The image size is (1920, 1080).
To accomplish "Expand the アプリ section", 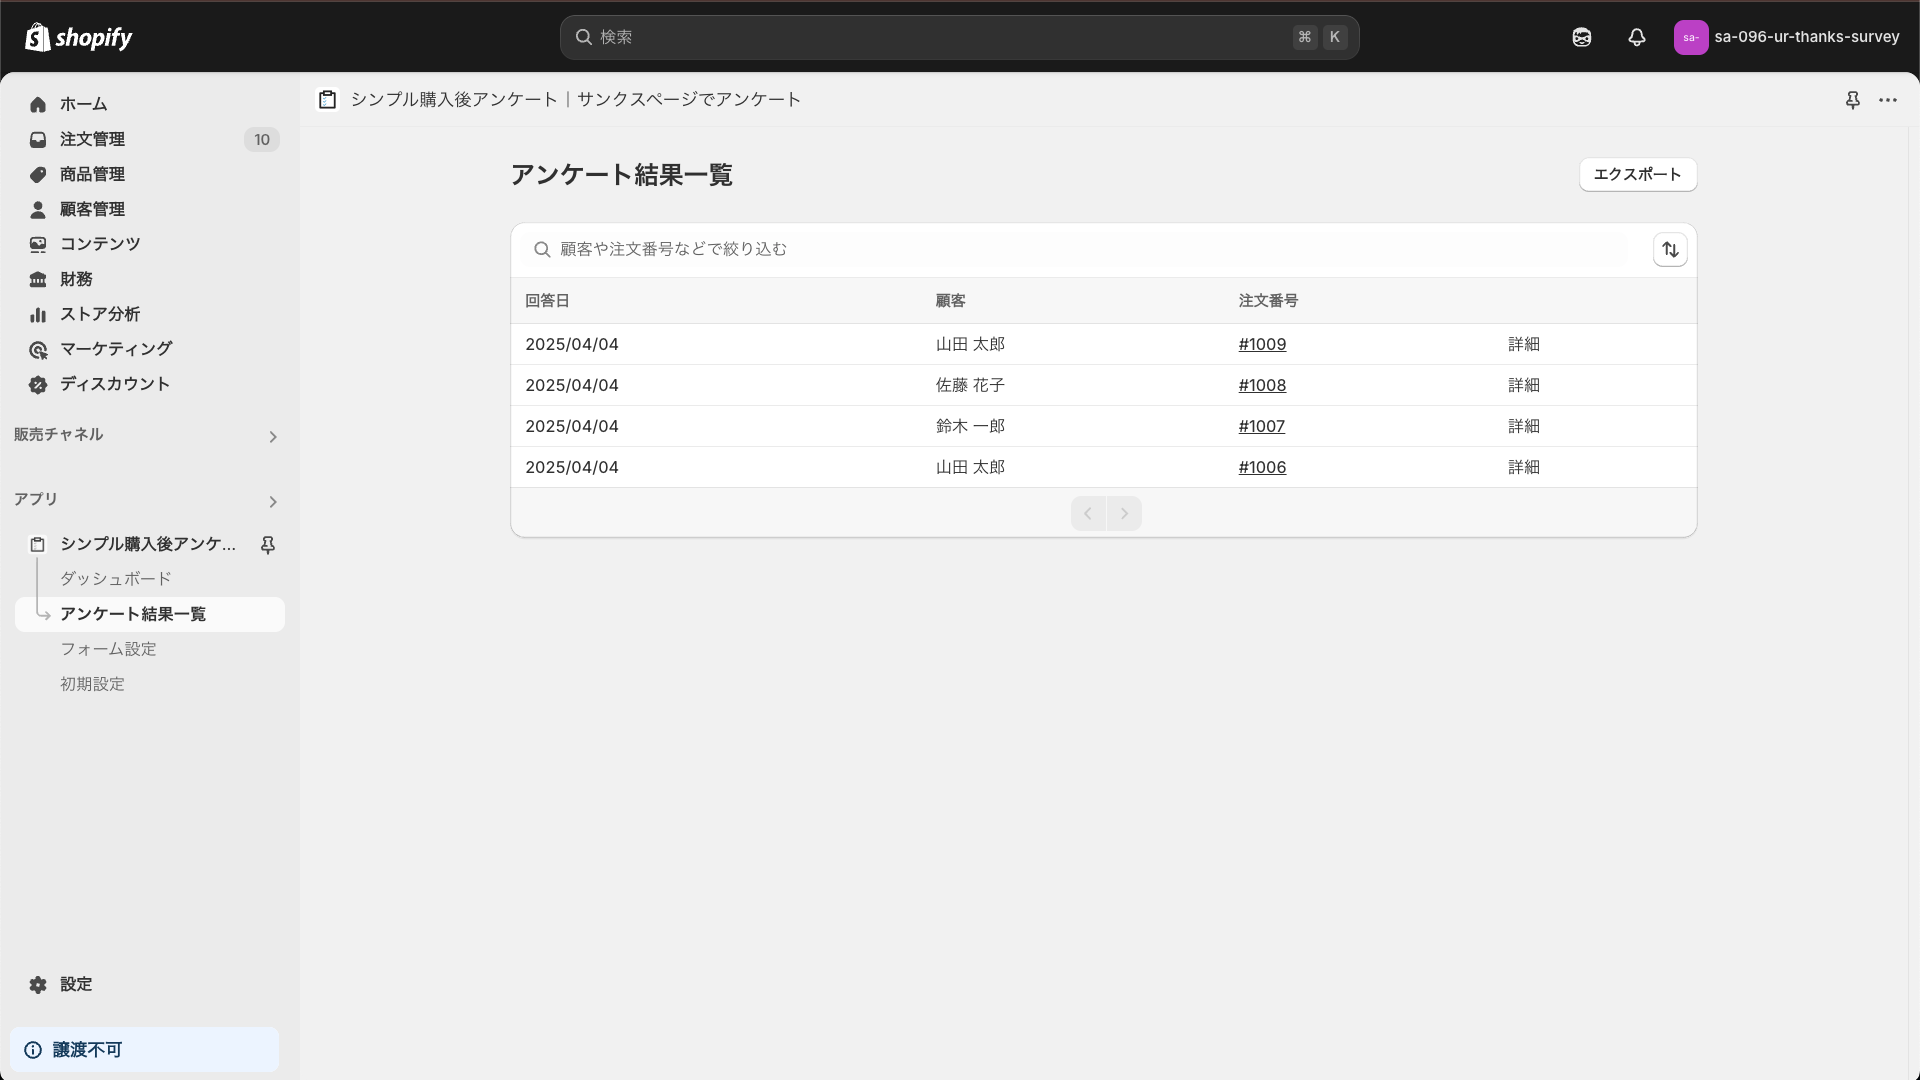I will pyautogui.click(x=272, y=502).
